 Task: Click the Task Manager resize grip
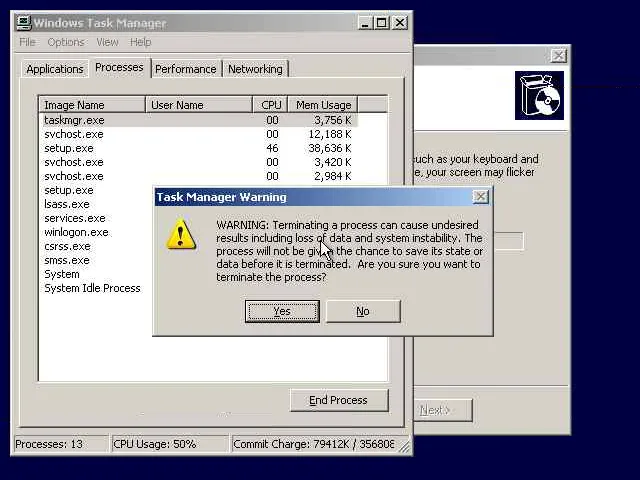tap(404, 447)
